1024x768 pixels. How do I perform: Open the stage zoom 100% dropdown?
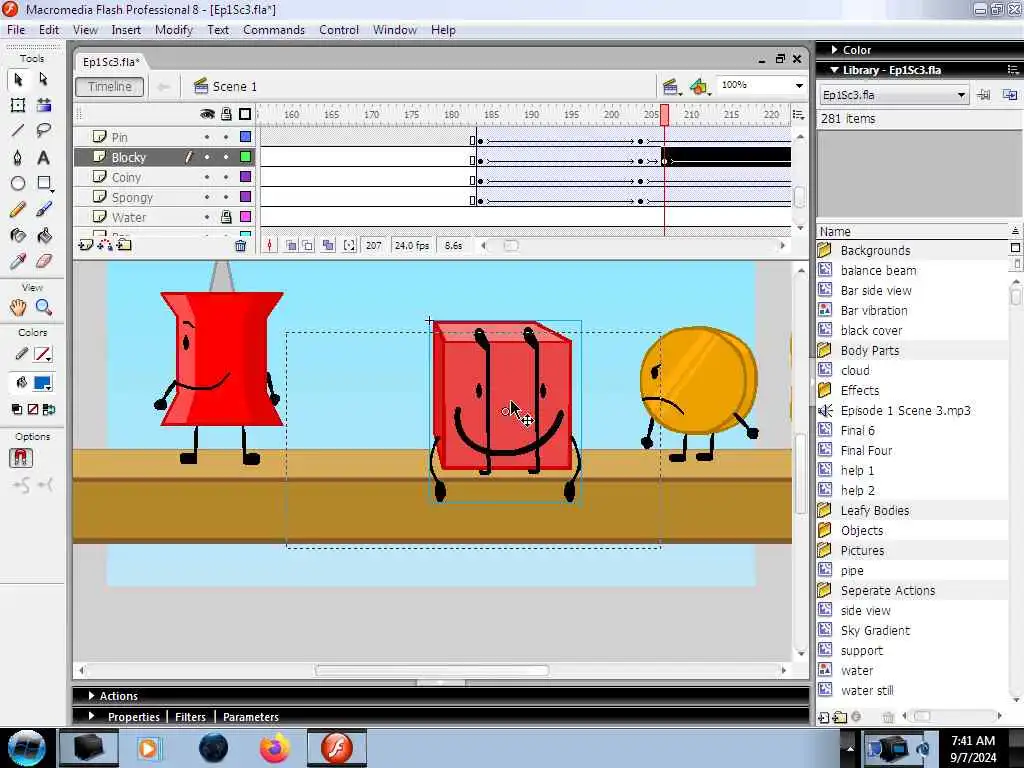[799, 86]
